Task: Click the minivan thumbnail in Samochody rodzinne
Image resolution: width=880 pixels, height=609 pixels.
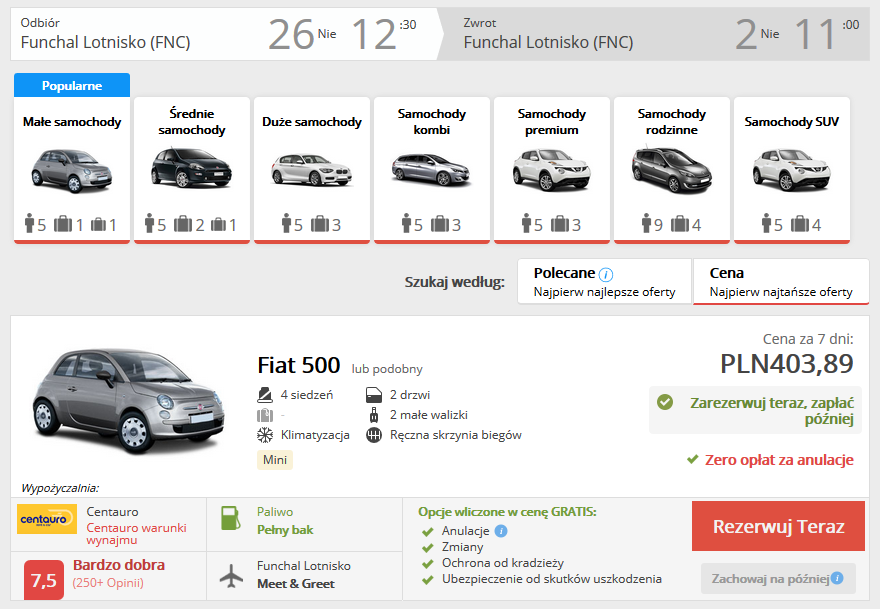Action: 671,170
